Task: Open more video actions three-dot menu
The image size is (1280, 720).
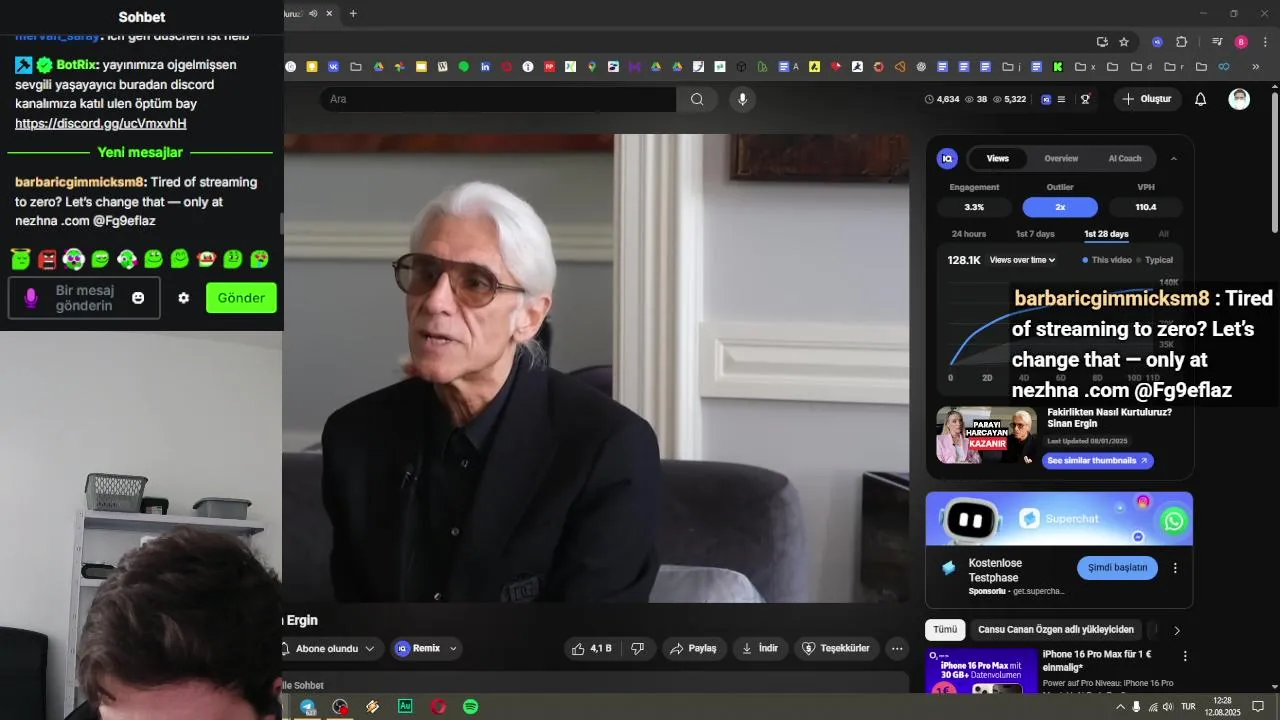Action: tap(897, 648)
